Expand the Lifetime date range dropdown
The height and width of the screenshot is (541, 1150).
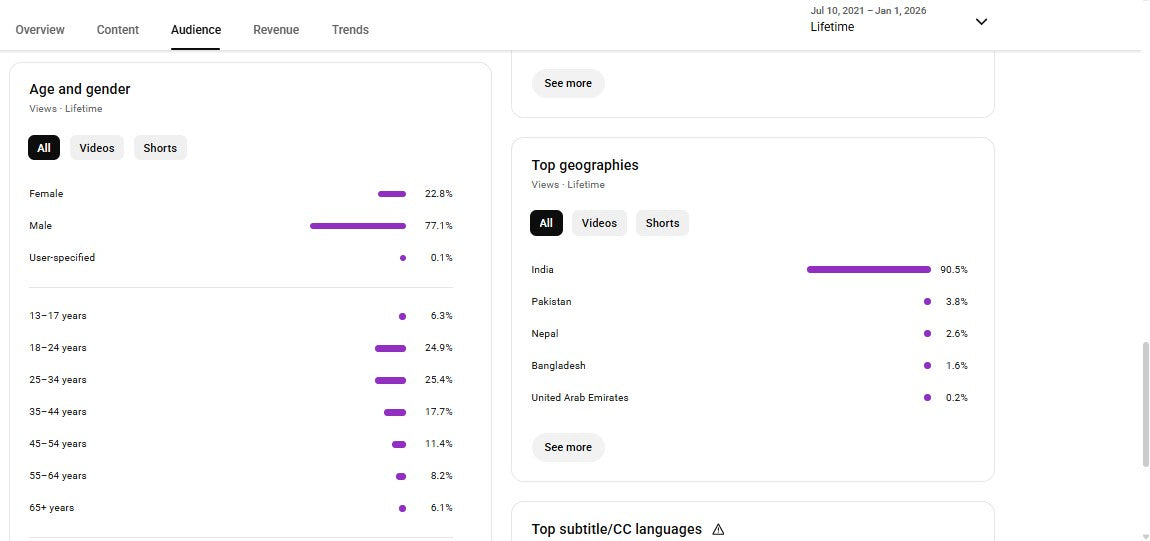pos(981,21)
